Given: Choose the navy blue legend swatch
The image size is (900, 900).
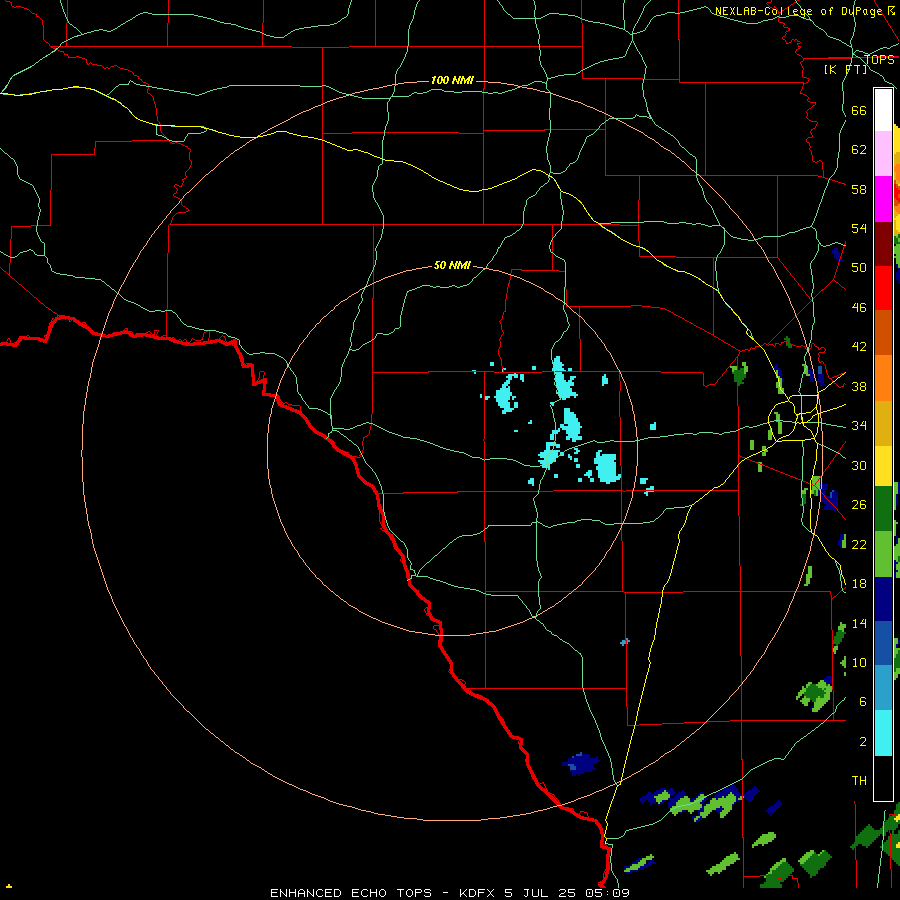Looking at the screenshot, I should (x=883, y=599).
